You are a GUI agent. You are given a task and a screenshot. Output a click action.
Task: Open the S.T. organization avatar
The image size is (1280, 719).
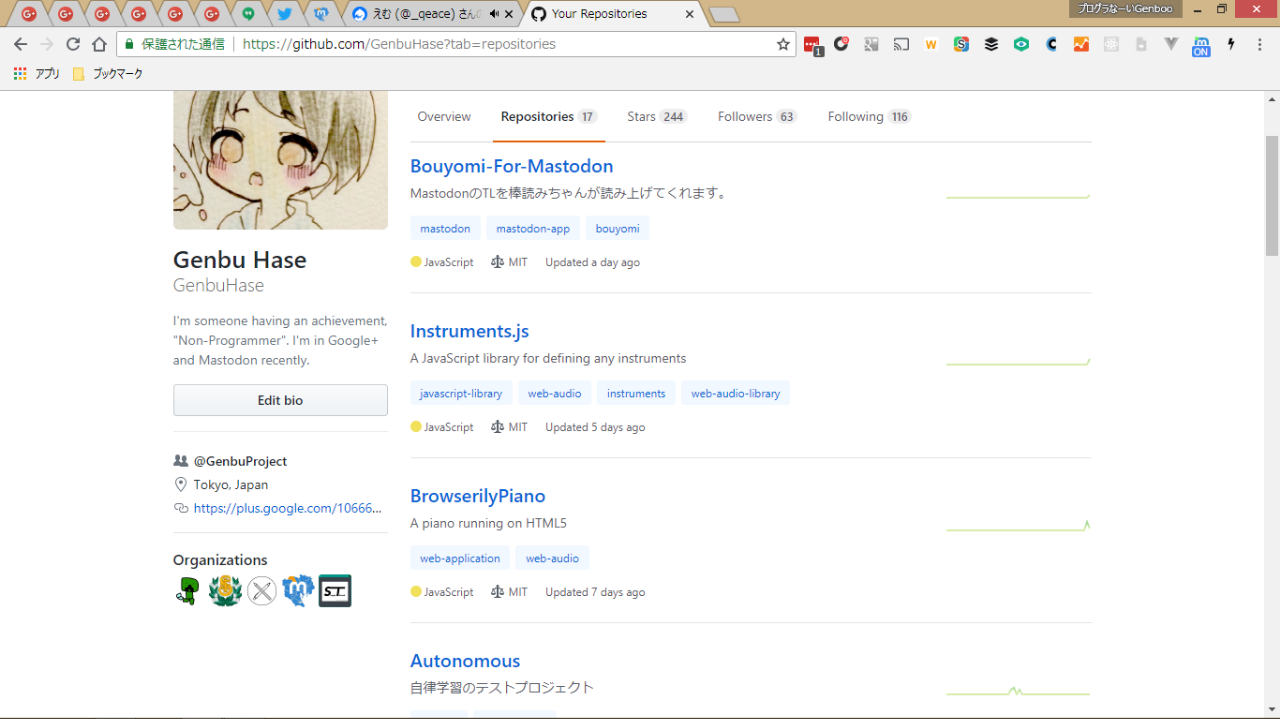335,591
